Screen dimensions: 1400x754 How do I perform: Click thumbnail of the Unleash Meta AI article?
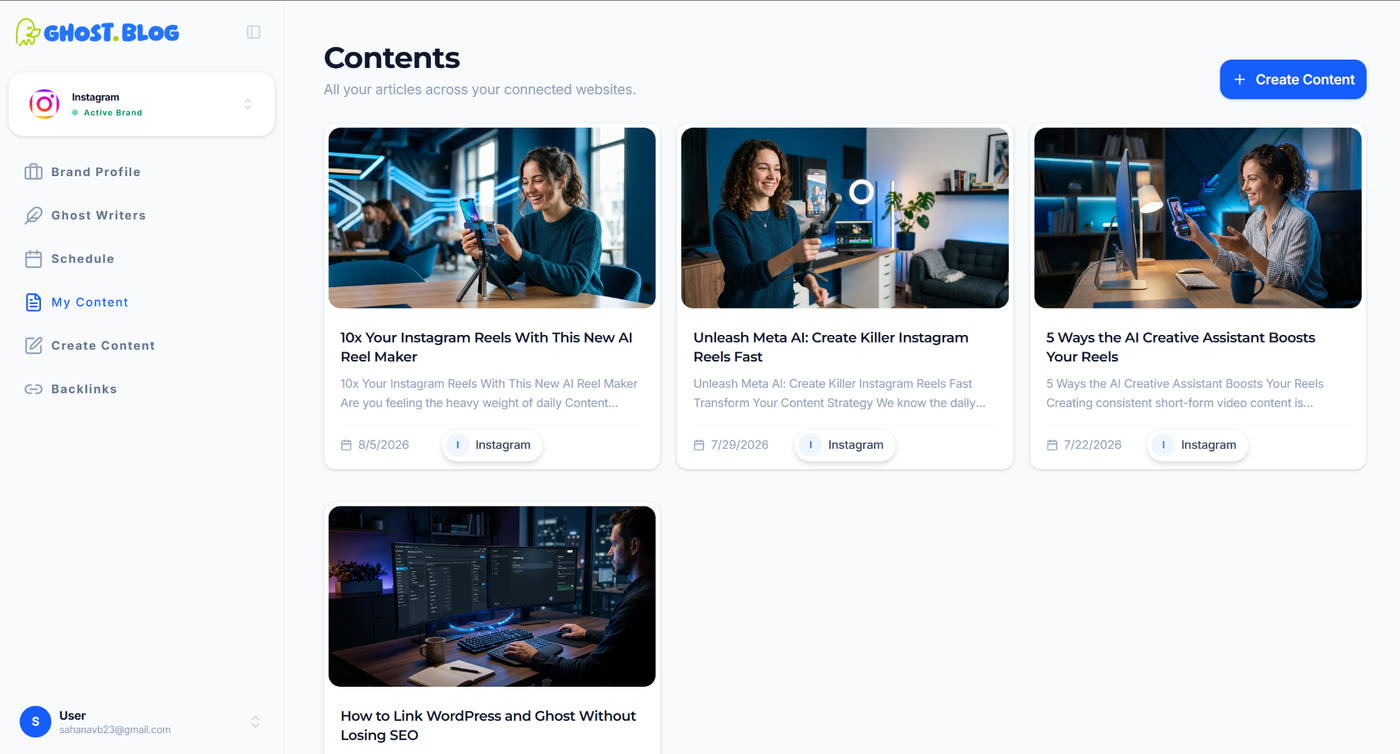[x=845, y=218]
